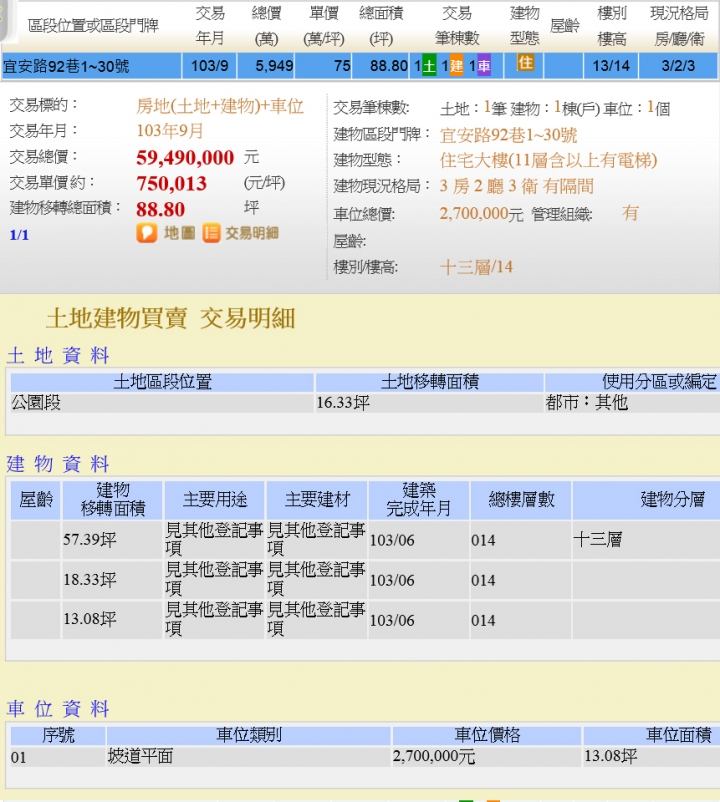
Task: Click the 建物型態 column header
Action: click(x=525, y=26)
